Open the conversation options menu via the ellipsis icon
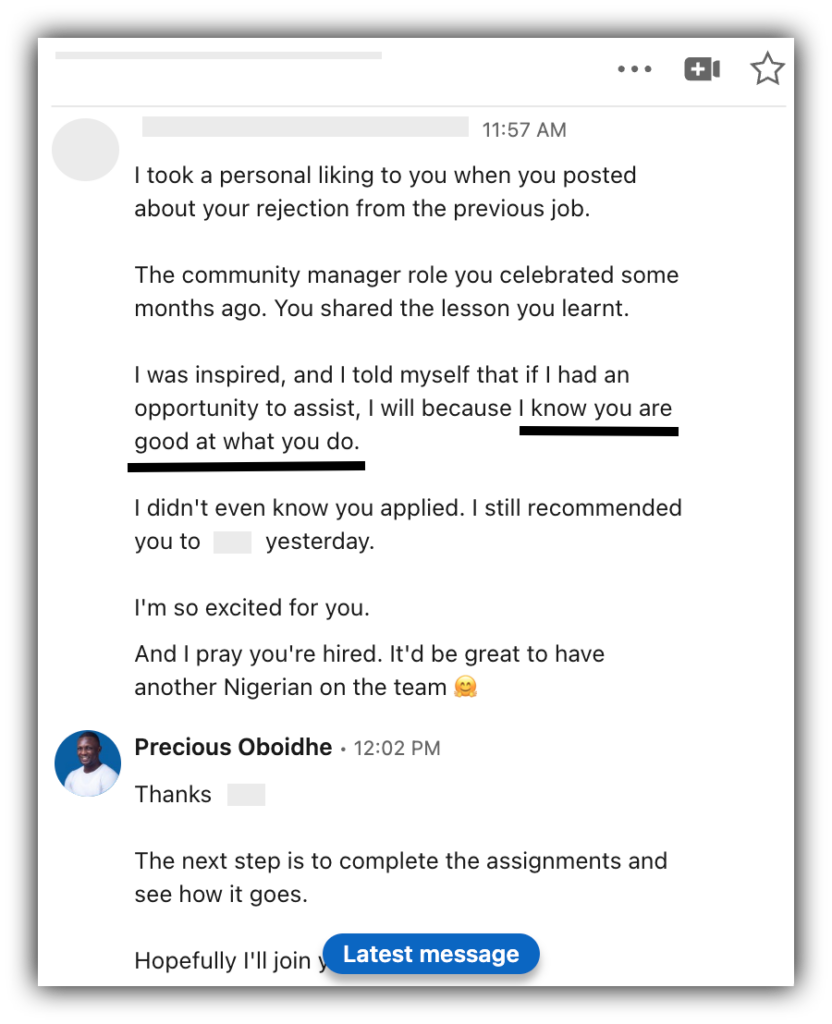The width and height of the screenshot is (832, 1024). point(634,68)
